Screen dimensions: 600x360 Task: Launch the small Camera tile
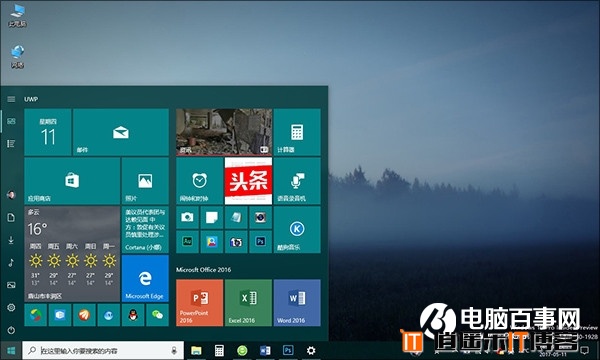[188, 217]
